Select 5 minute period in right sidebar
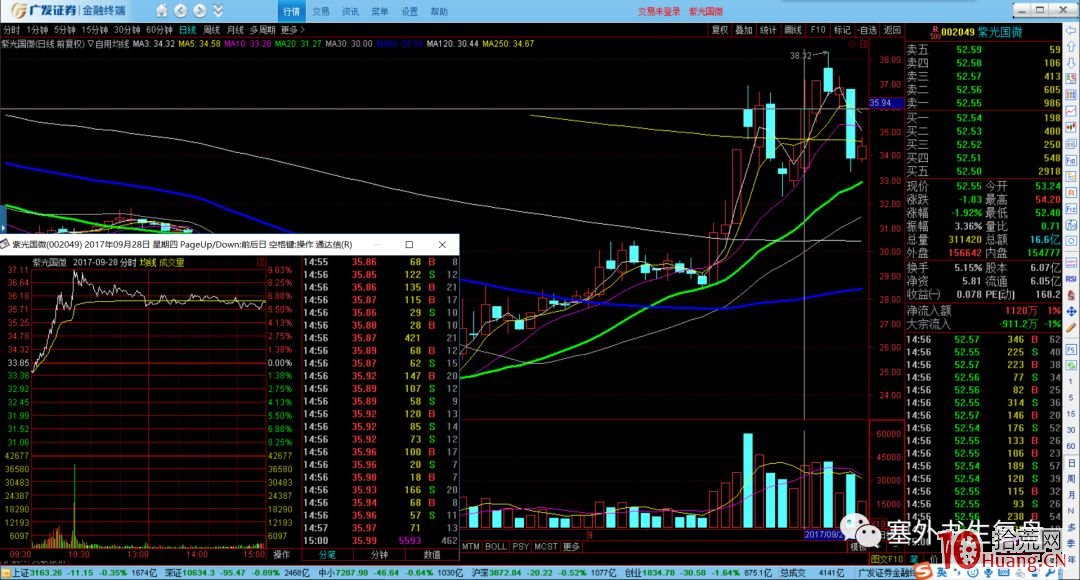This screenshot has width=1080, height=580. (1071, 397)
